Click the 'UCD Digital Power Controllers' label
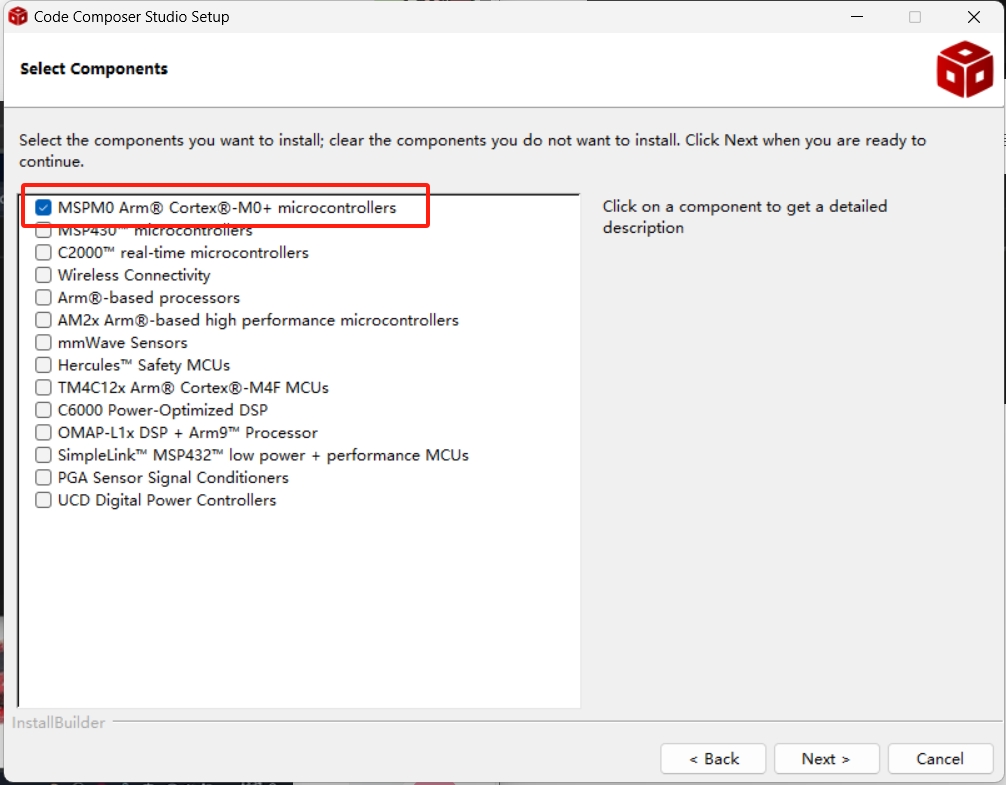 pos(167,500)
